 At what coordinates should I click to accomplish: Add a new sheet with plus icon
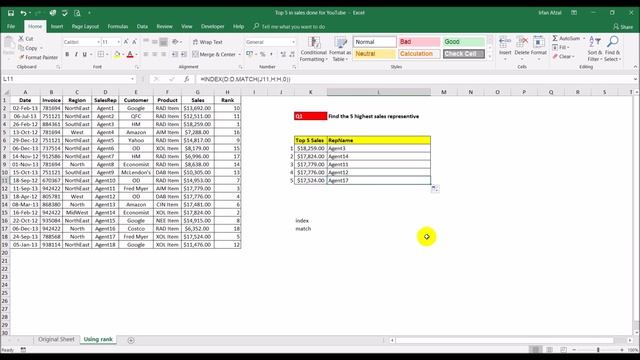click(x=131, y=340)
